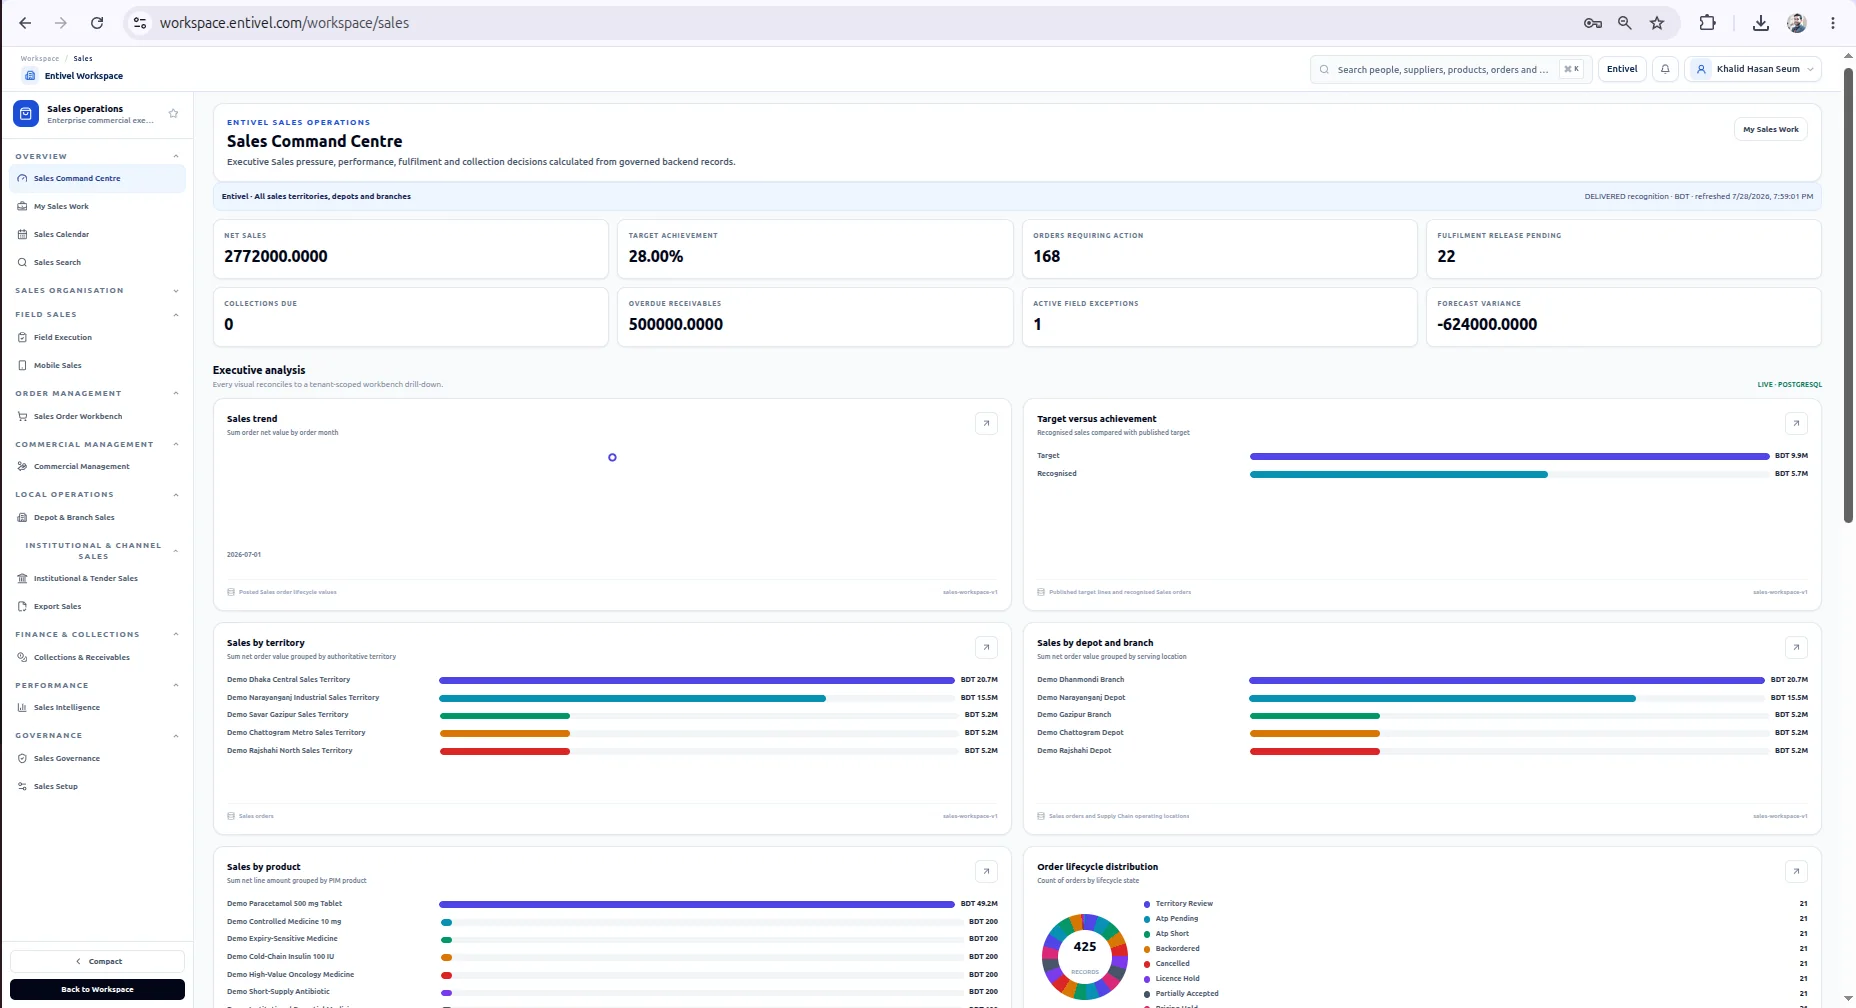Collapse the Commercial Management section
Image resolution: width=1856 pixels, height=1008 pixels.
[176, 444]
